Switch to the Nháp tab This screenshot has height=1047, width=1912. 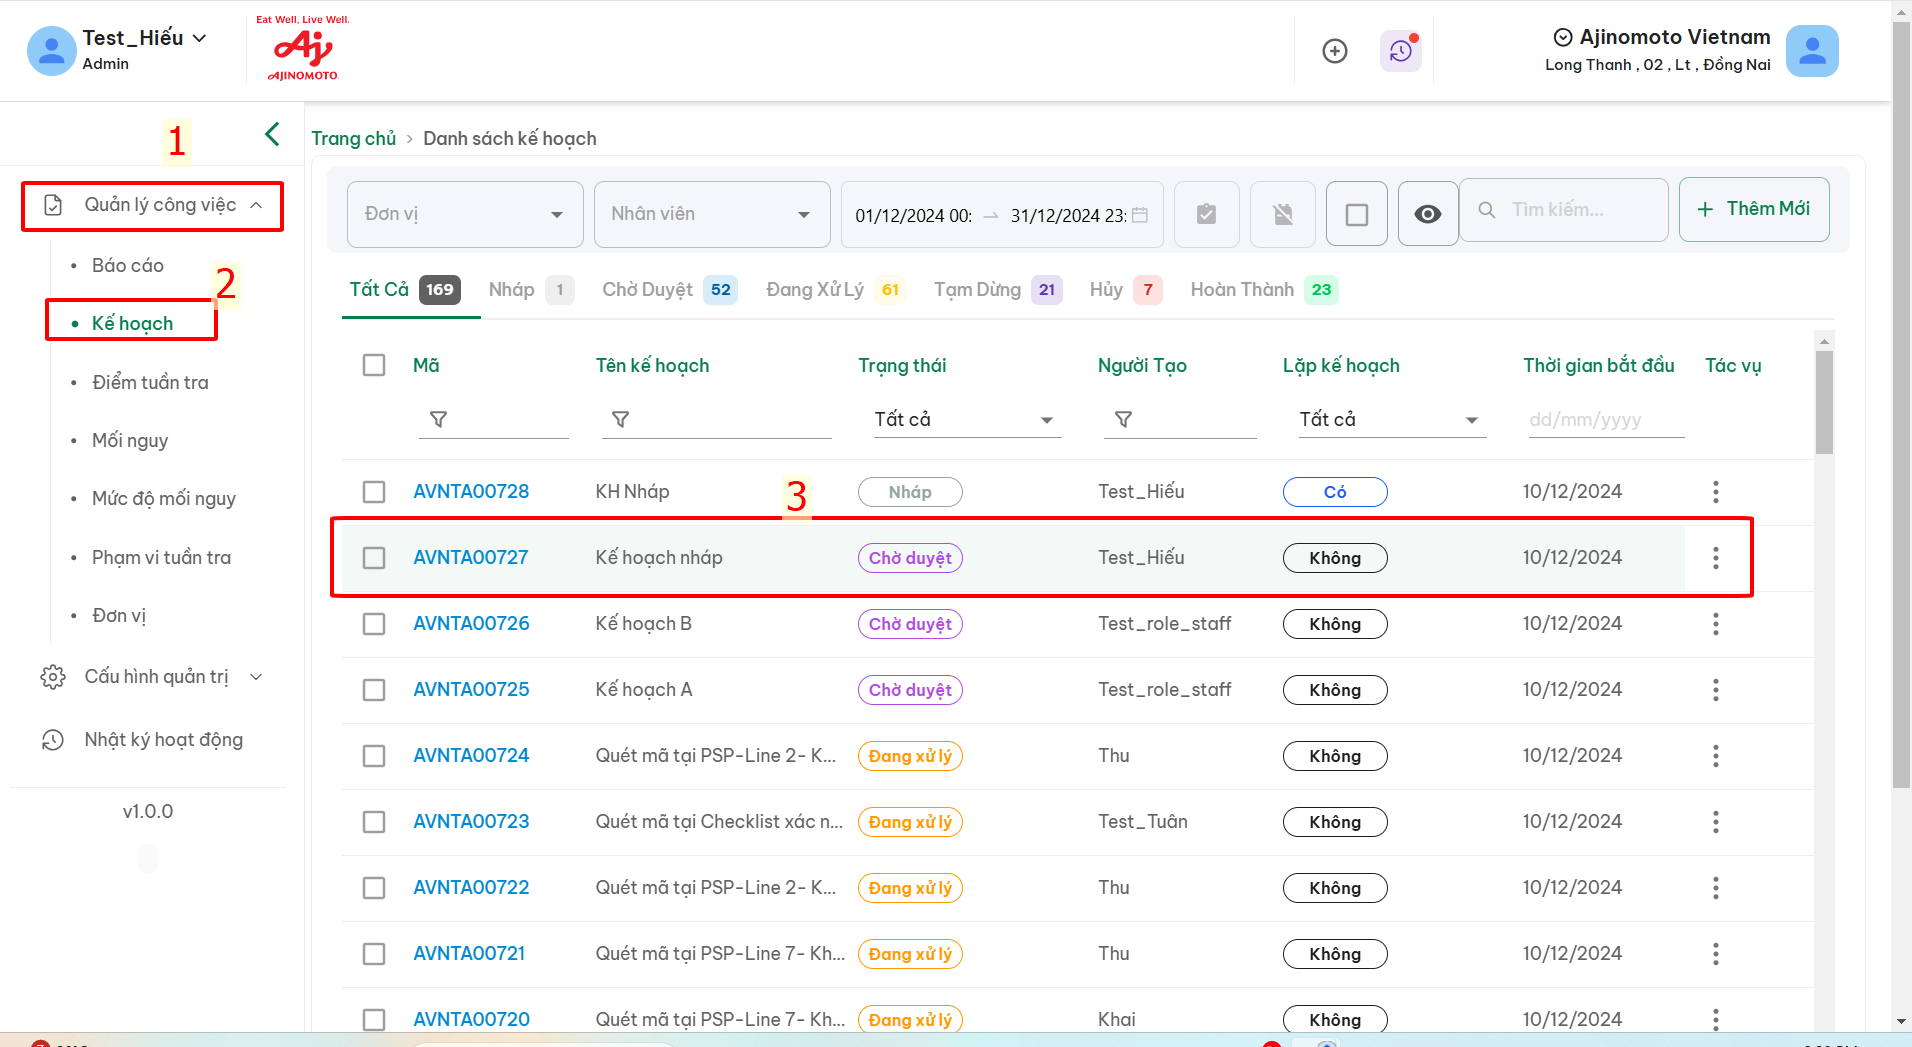(x=530, y=290)
